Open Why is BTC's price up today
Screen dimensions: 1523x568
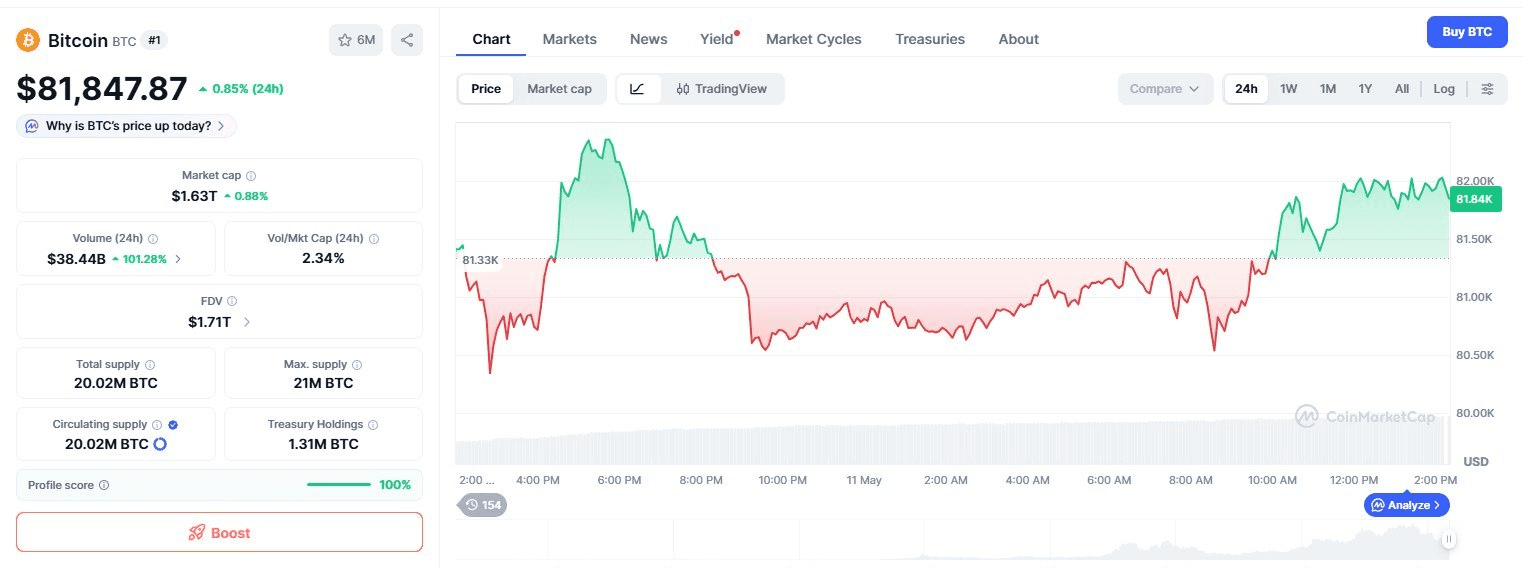point(127,126)
